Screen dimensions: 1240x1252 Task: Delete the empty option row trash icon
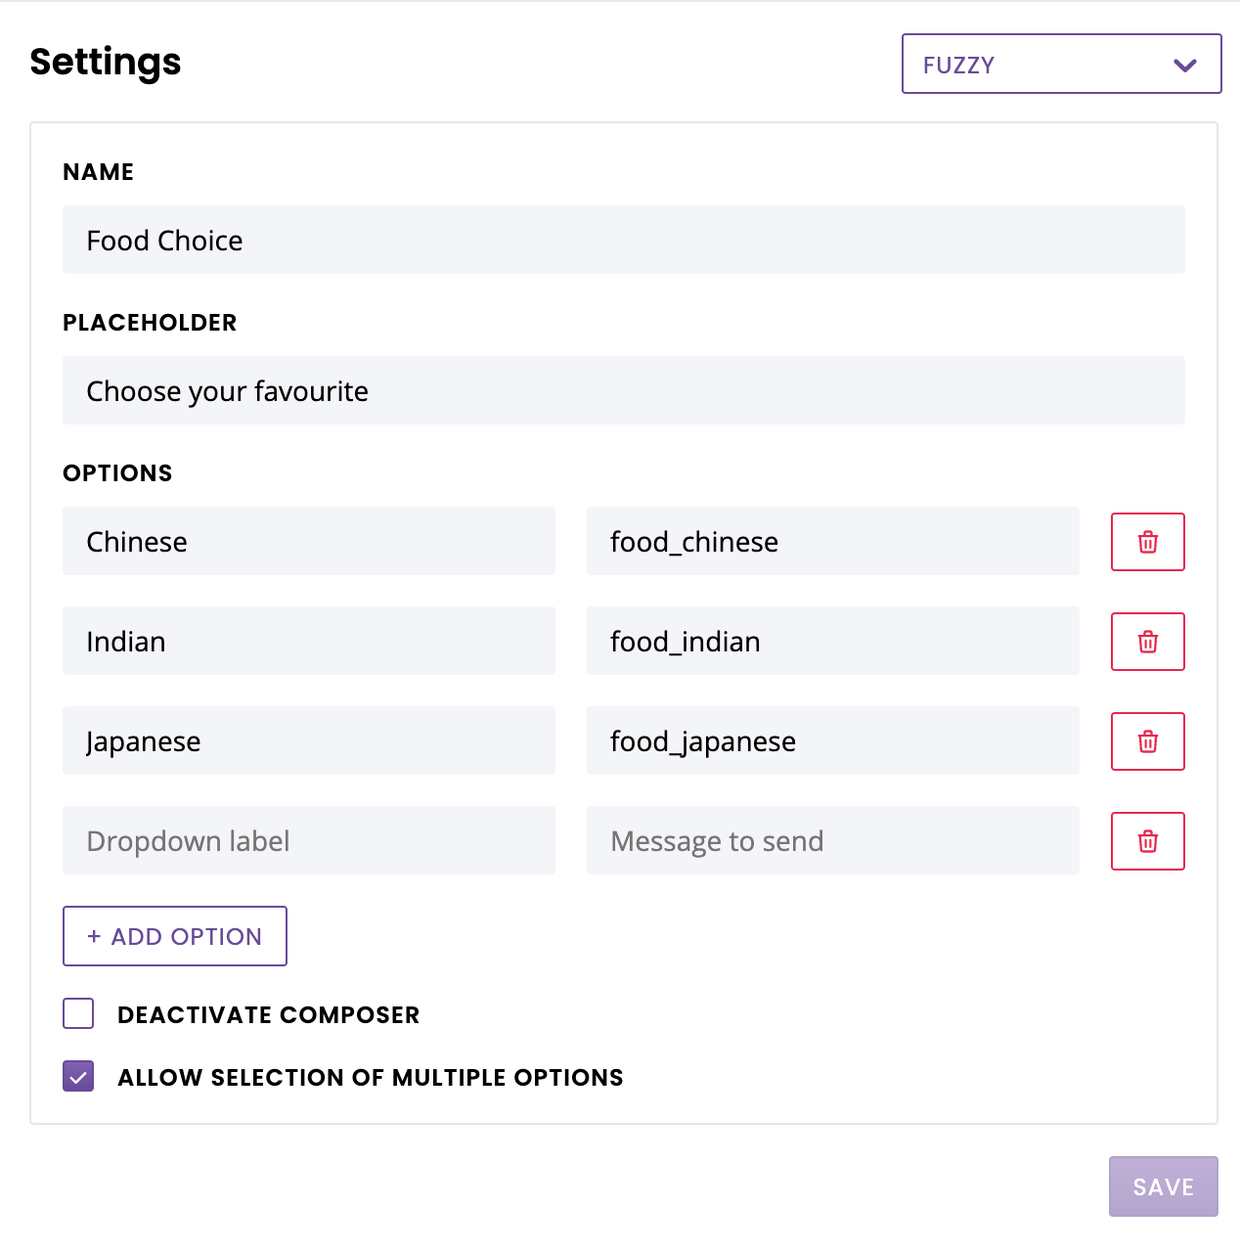point(1147,842)
